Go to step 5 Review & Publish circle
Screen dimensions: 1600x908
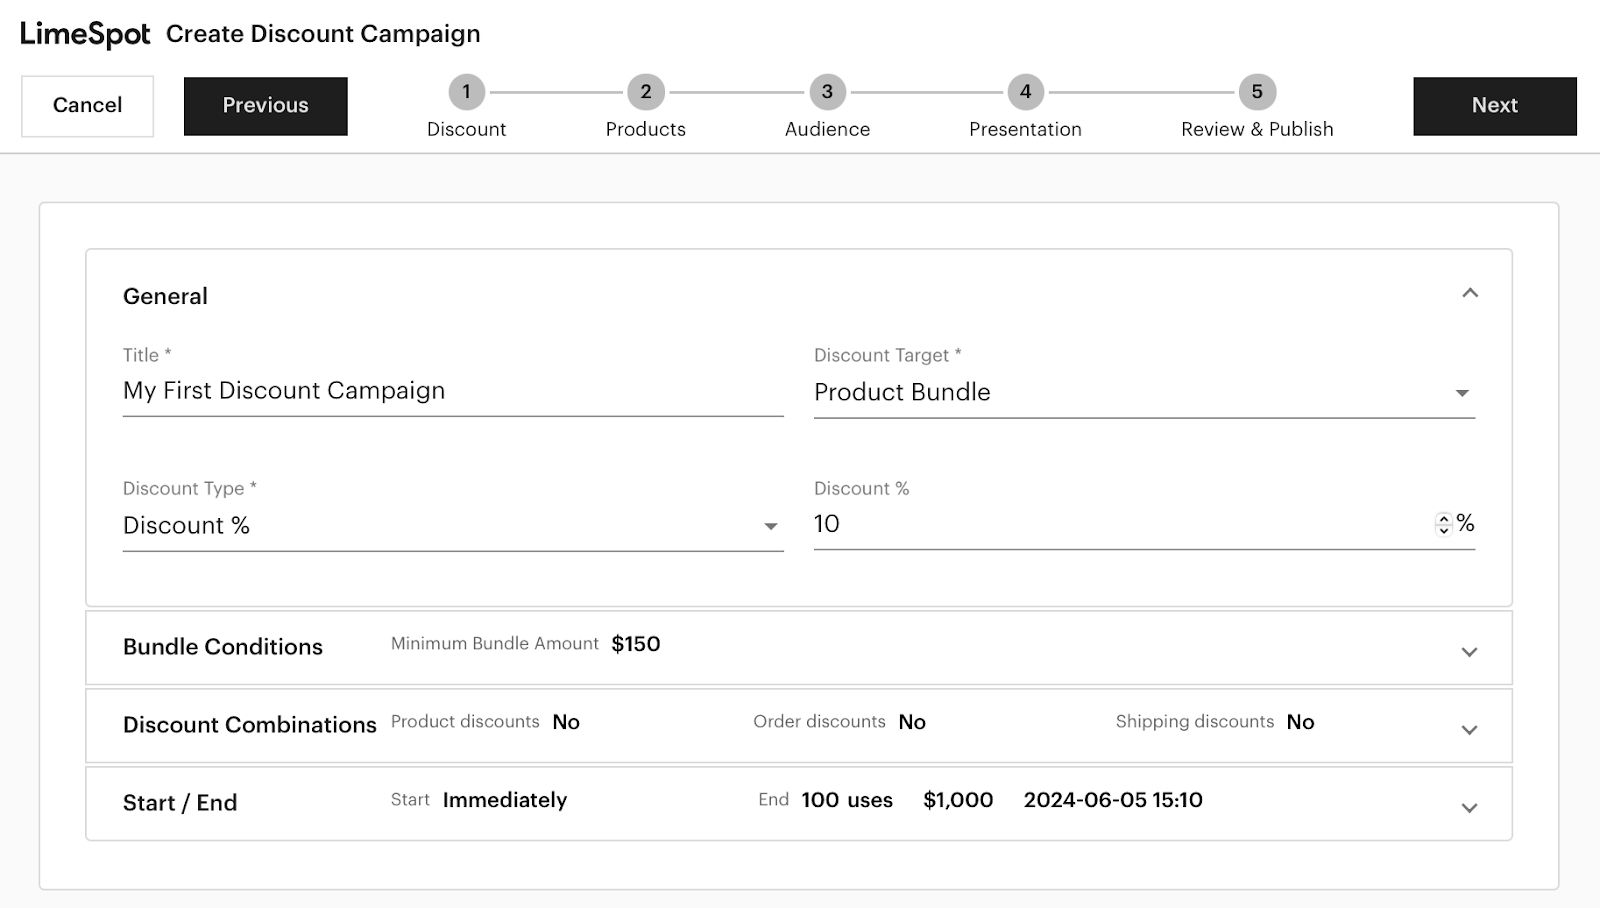[x=1257, y=92]
